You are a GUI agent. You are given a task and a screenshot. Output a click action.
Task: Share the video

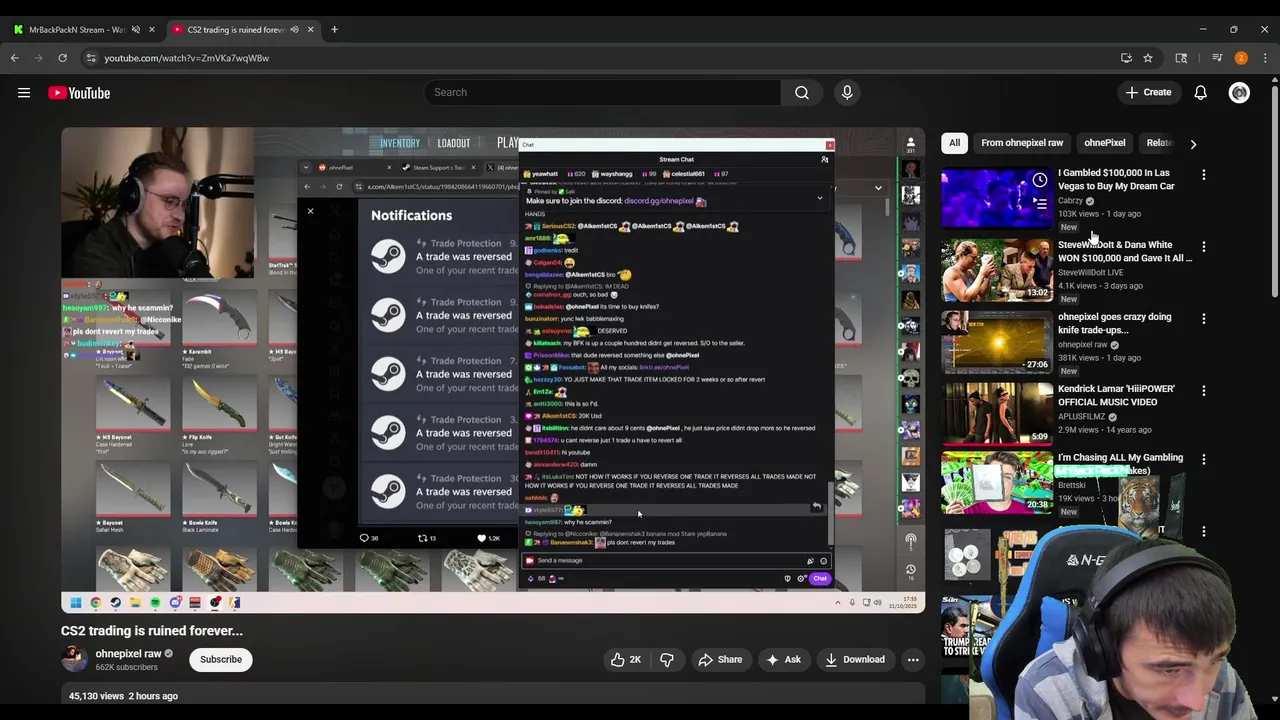720,660
